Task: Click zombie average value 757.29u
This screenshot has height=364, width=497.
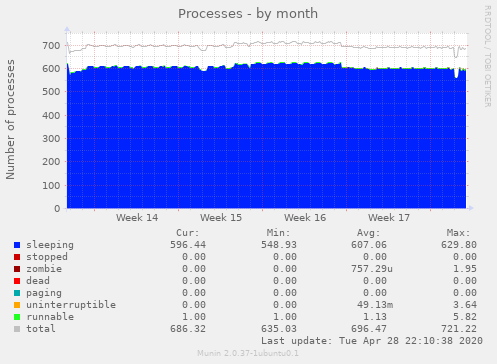Action: coord(372,269)
